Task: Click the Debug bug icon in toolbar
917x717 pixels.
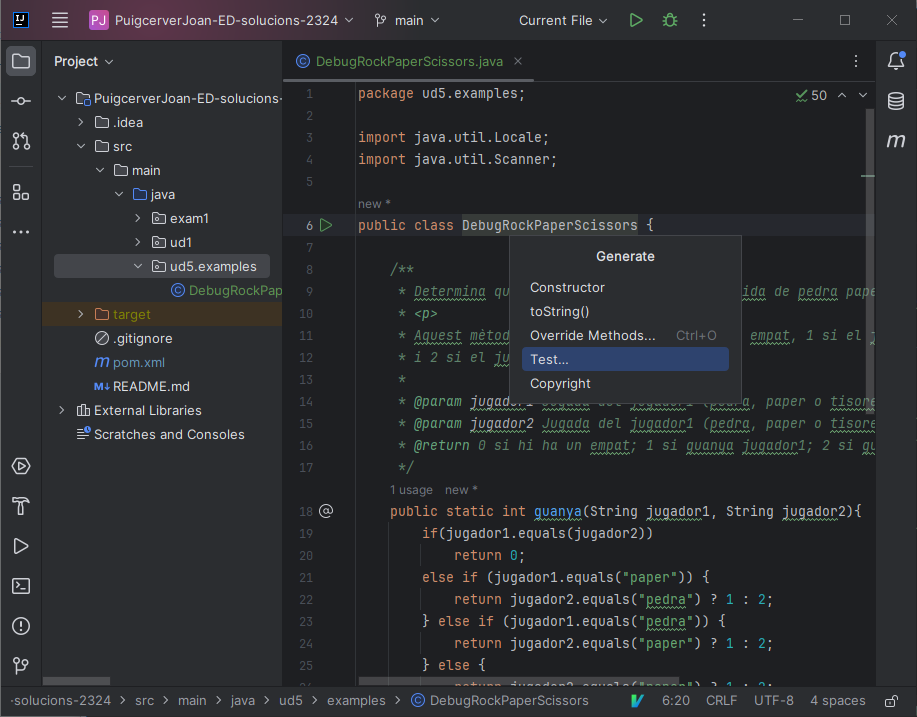Action: click(670, 20)
